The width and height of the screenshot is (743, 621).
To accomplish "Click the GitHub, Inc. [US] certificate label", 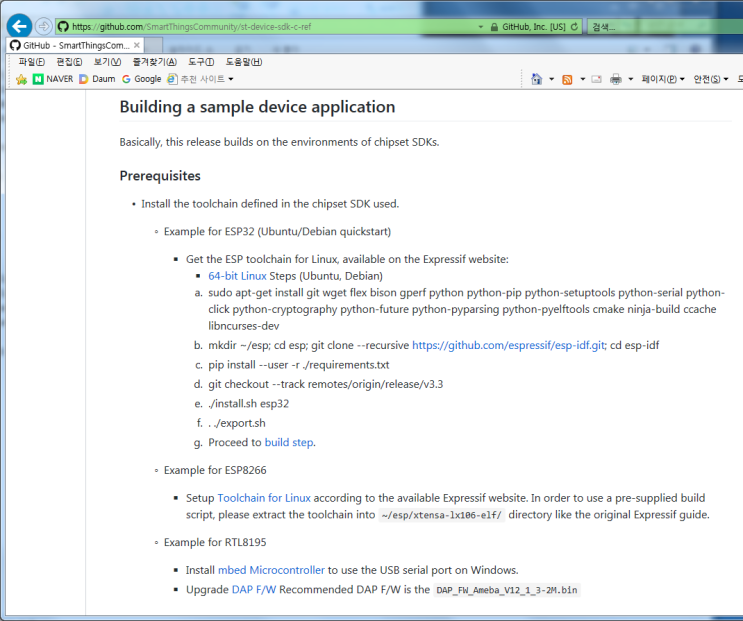I will [534, 27].
